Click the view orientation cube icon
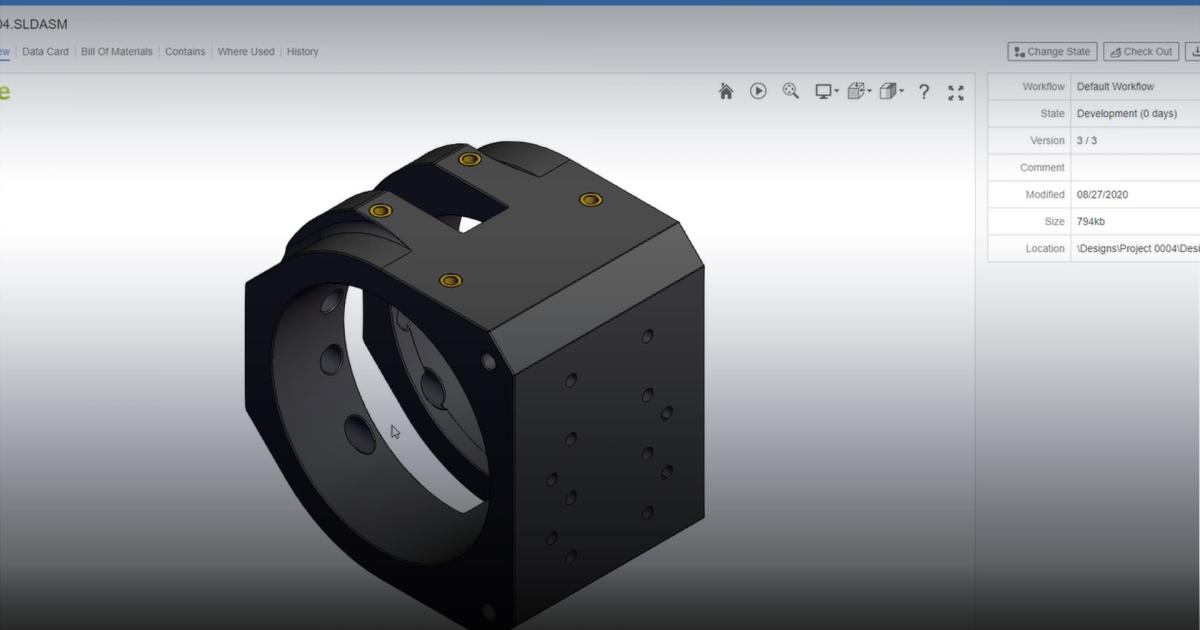This screenshot has width=1200, height=630. point(886,91)
